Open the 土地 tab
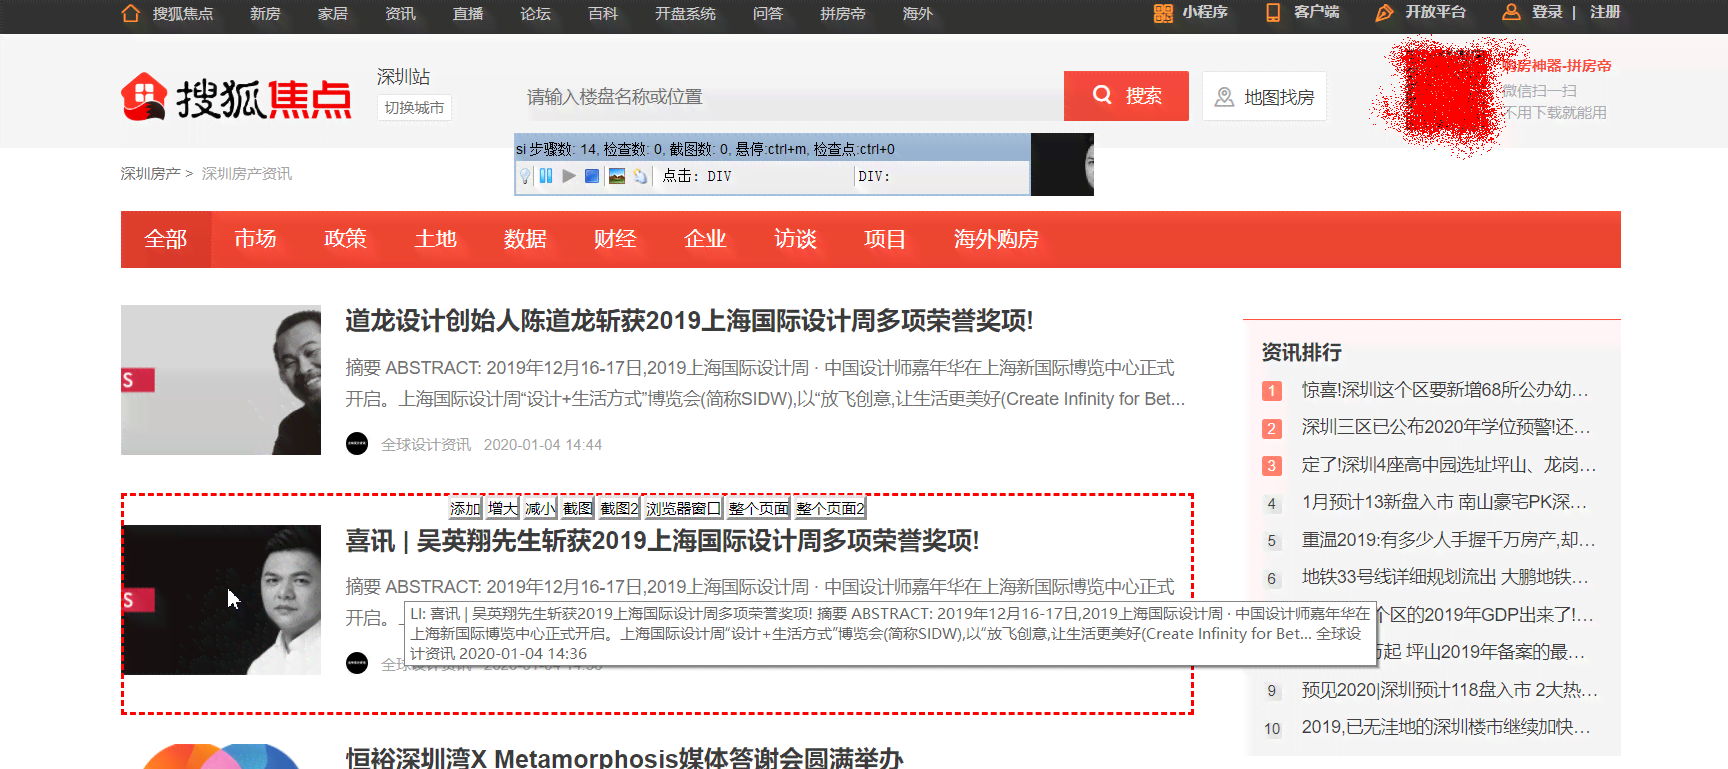This screenshot has width=1728, height=769. tap(435, 239)
